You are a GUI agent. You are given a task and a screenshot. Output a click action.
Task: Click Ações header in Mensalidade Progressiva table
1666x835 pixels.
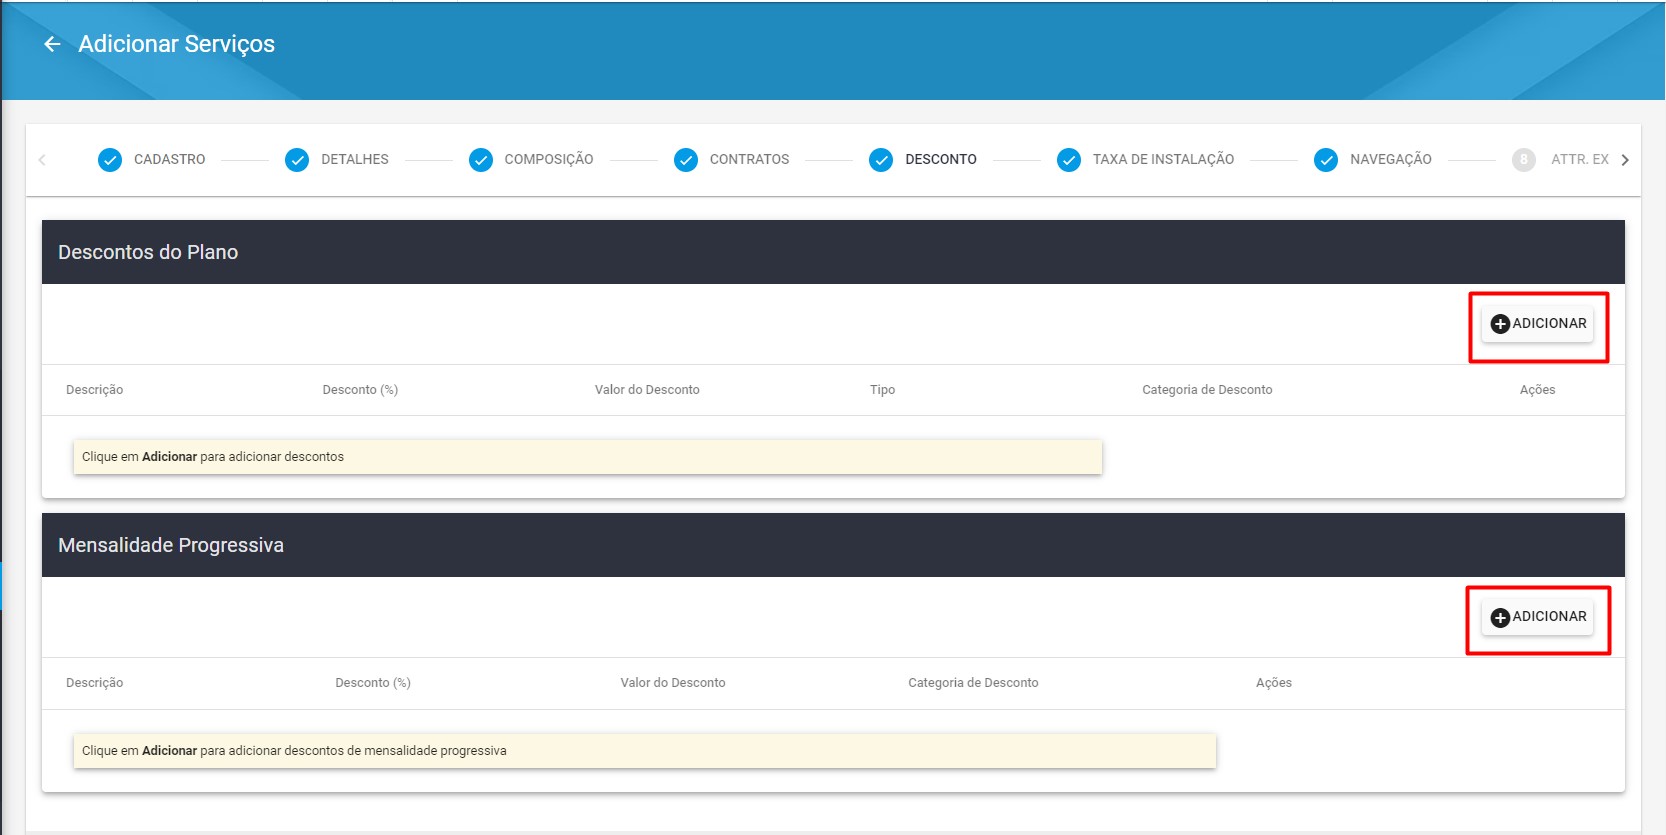click(1274, 683)
